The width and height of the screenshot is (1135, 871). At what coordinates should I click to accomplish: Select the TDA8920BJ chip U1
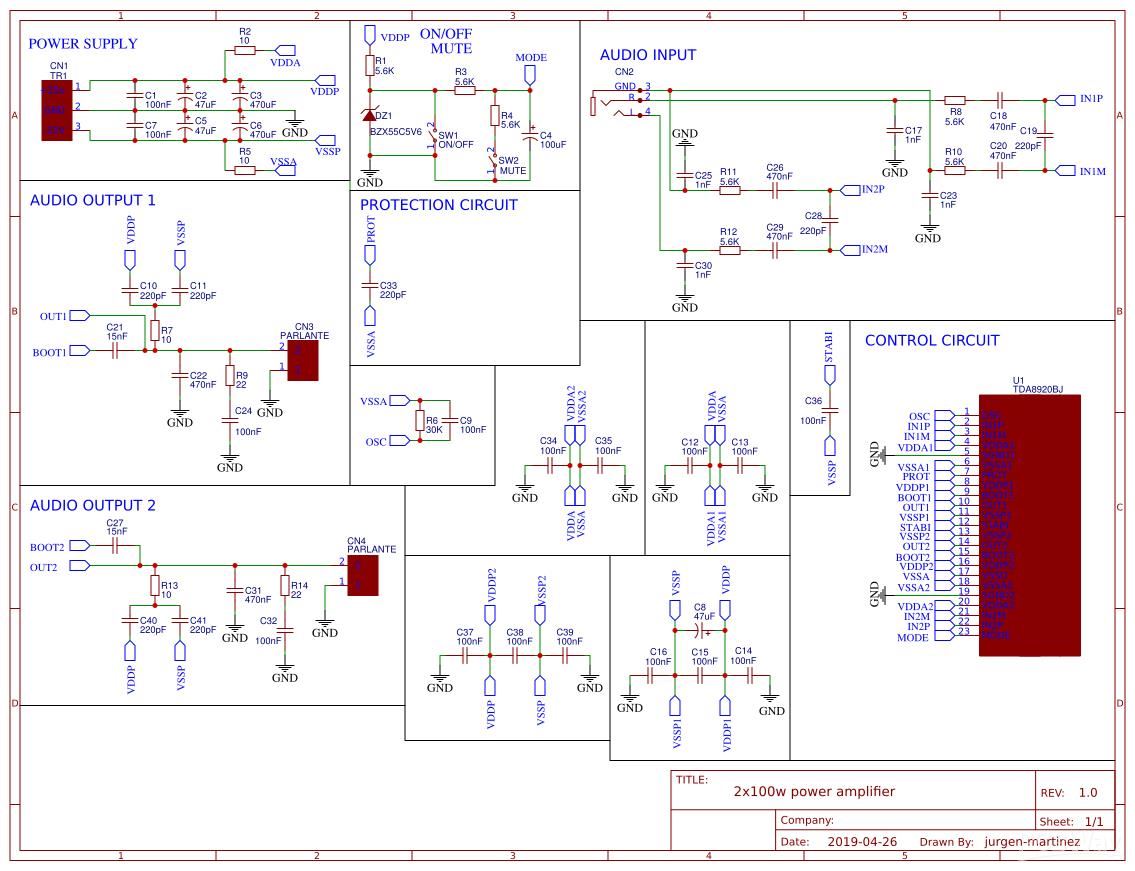1030,525
